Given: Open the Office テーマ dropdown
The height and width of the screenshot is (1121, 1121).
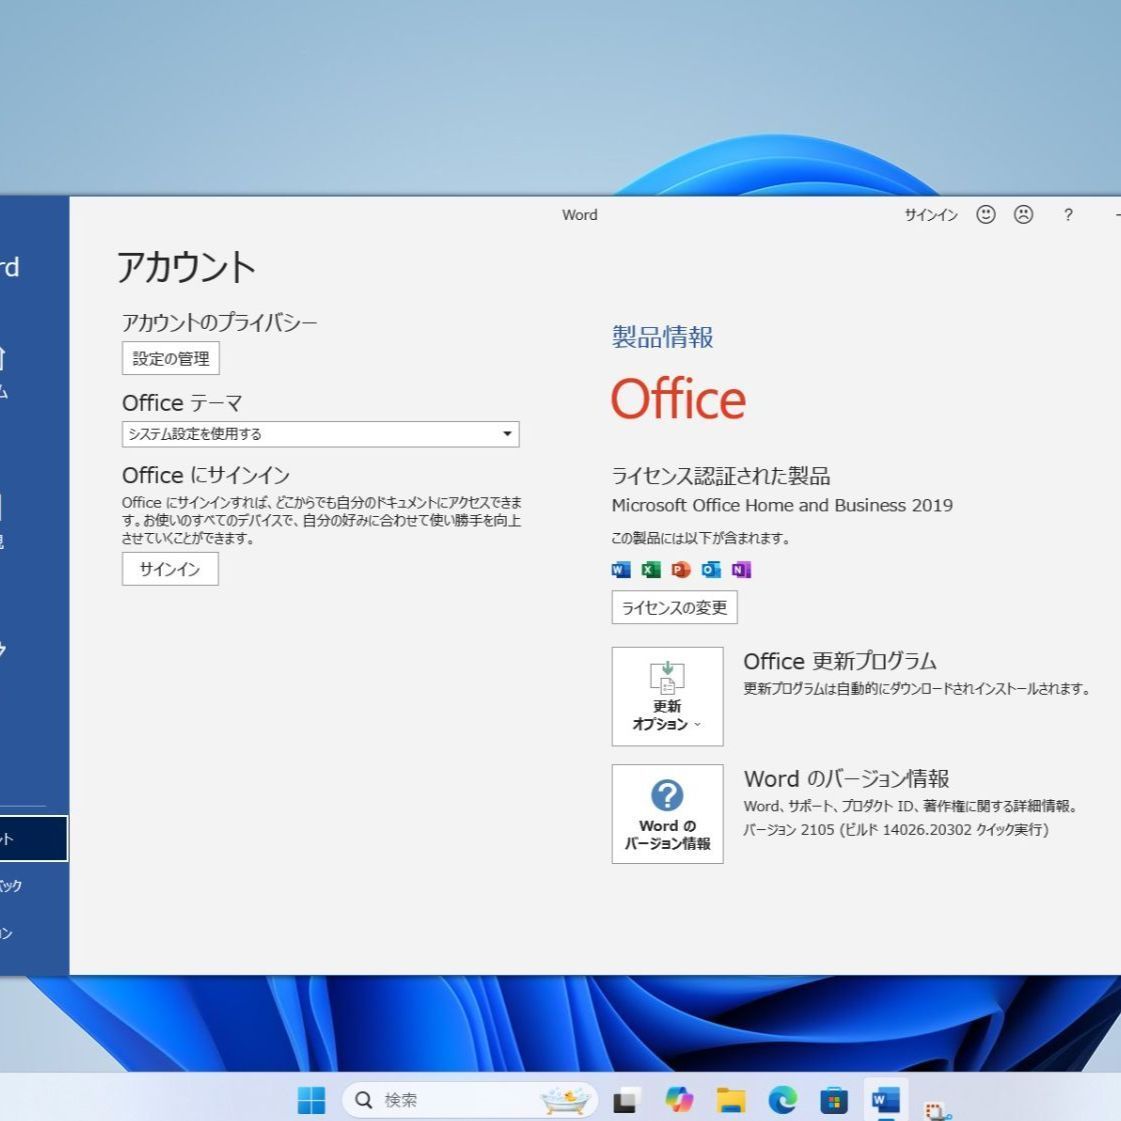Looking at the screenshot, I should tap(320, 434).
